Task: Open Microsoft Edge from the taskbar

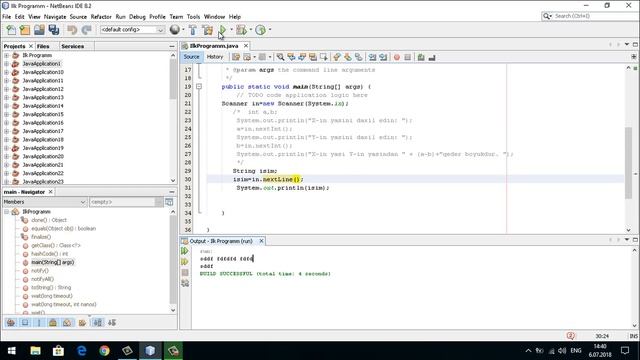Action: click(82, 351)
